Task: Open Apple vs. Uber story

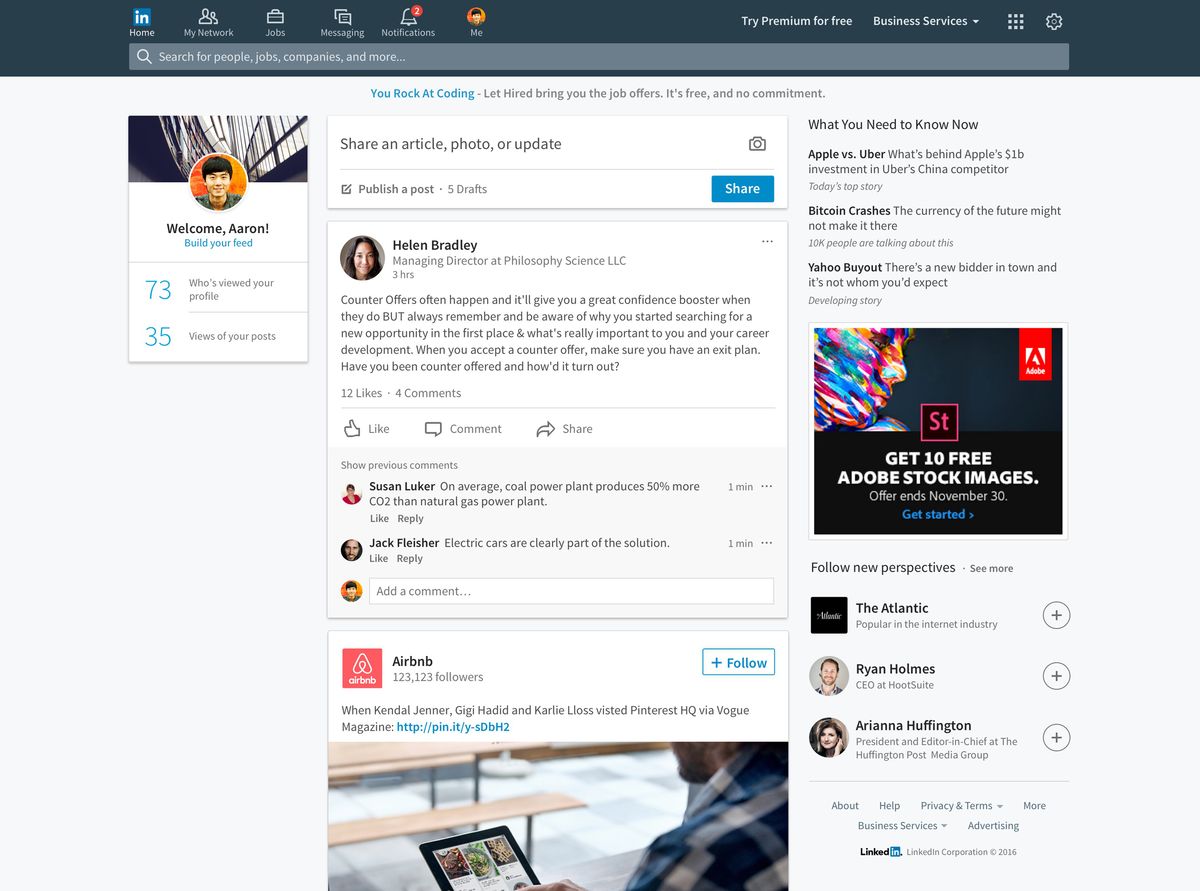Action: [x=916, y=162]
